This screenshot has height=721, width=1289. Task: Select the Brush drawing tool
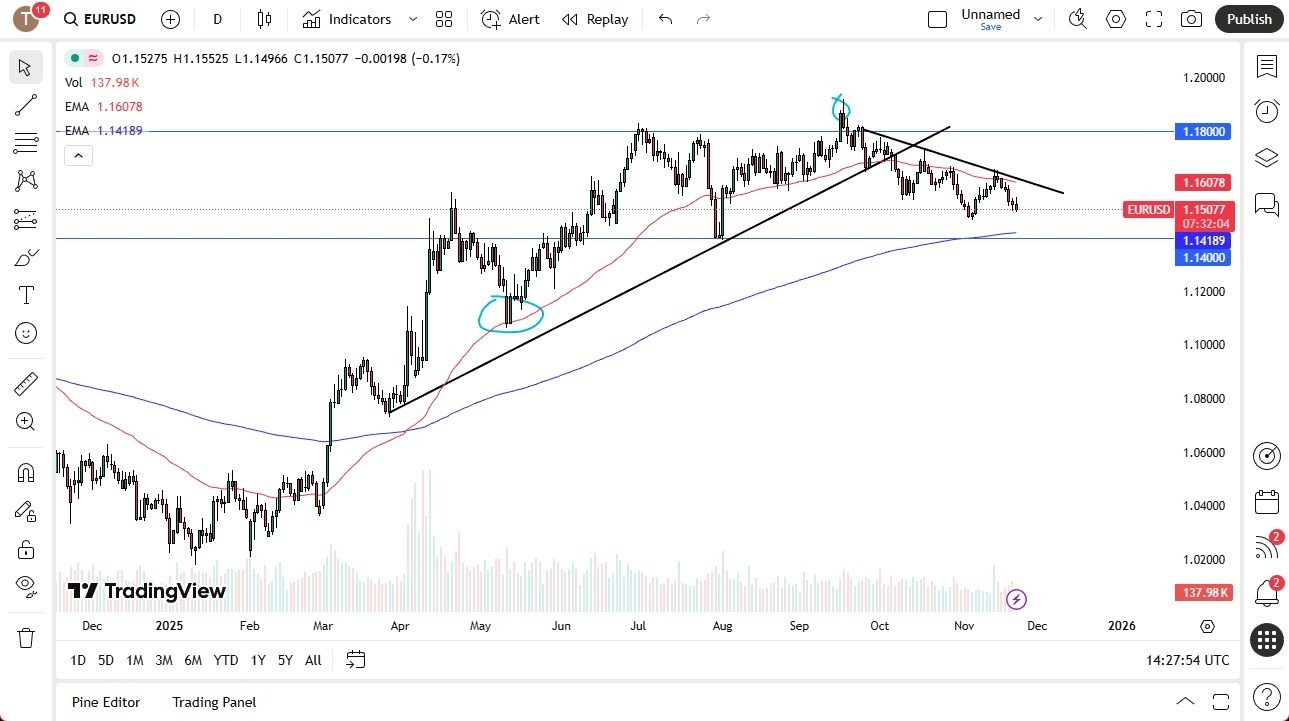[x=26, y=256]
